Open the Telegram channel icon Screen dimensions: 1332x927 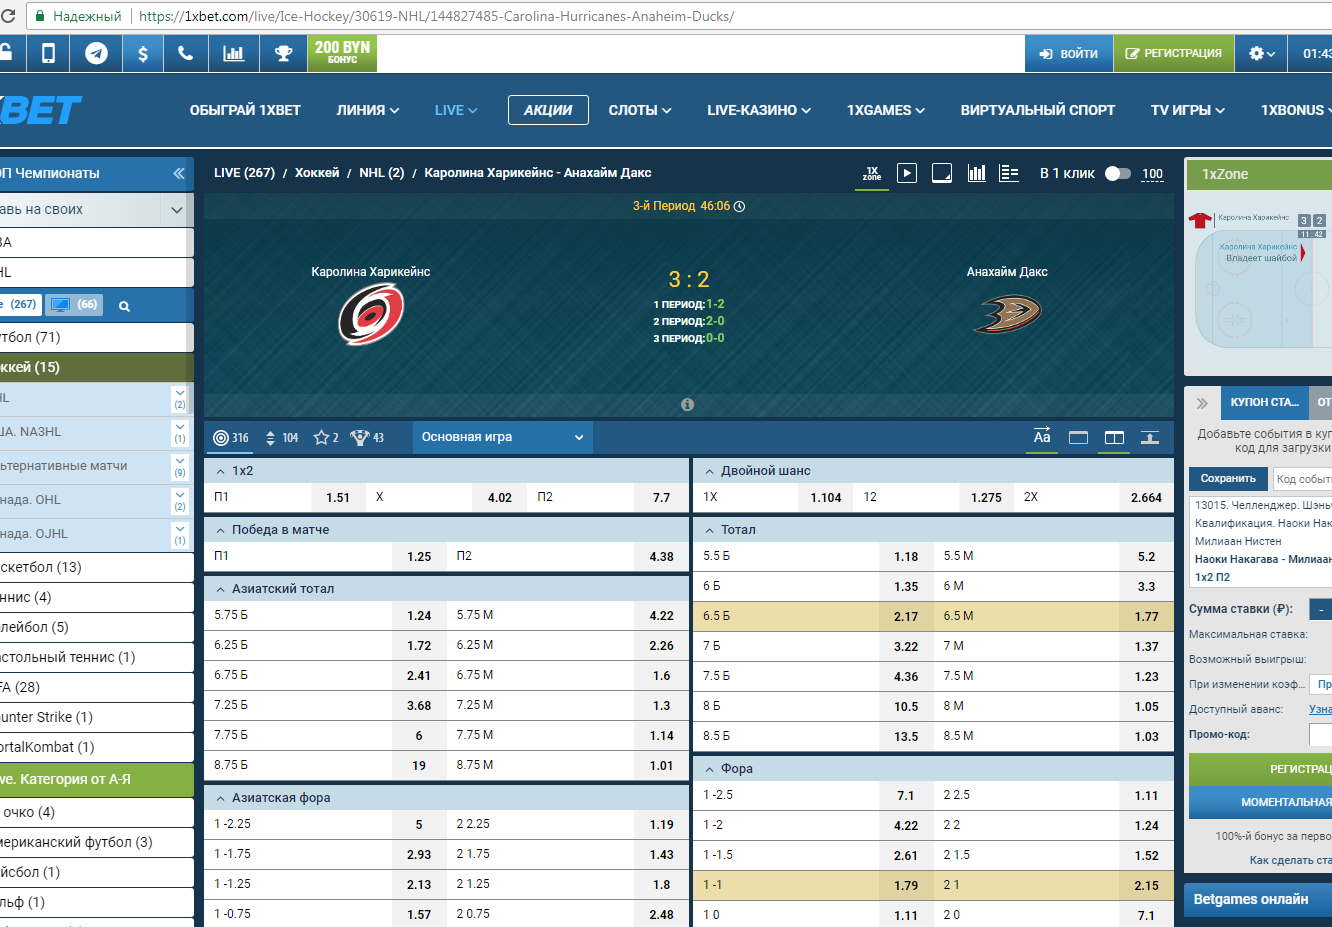96,54
